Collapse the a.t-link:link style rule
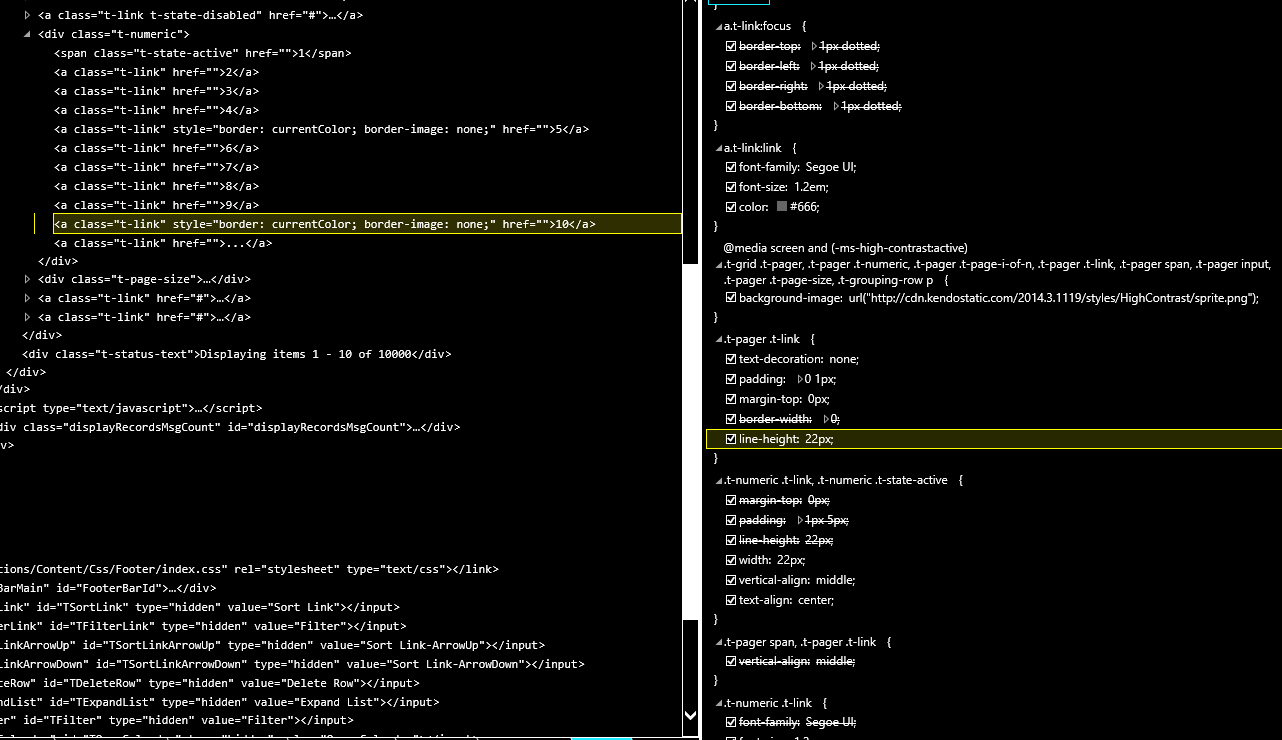 [719, 148]
